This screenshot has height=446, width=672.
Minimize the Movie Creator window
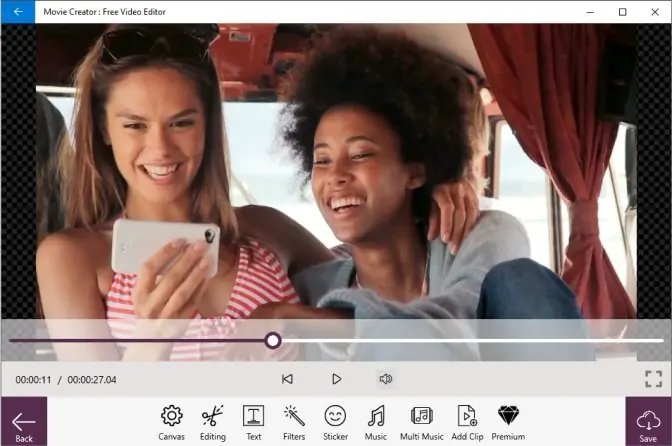pos(590,12)
